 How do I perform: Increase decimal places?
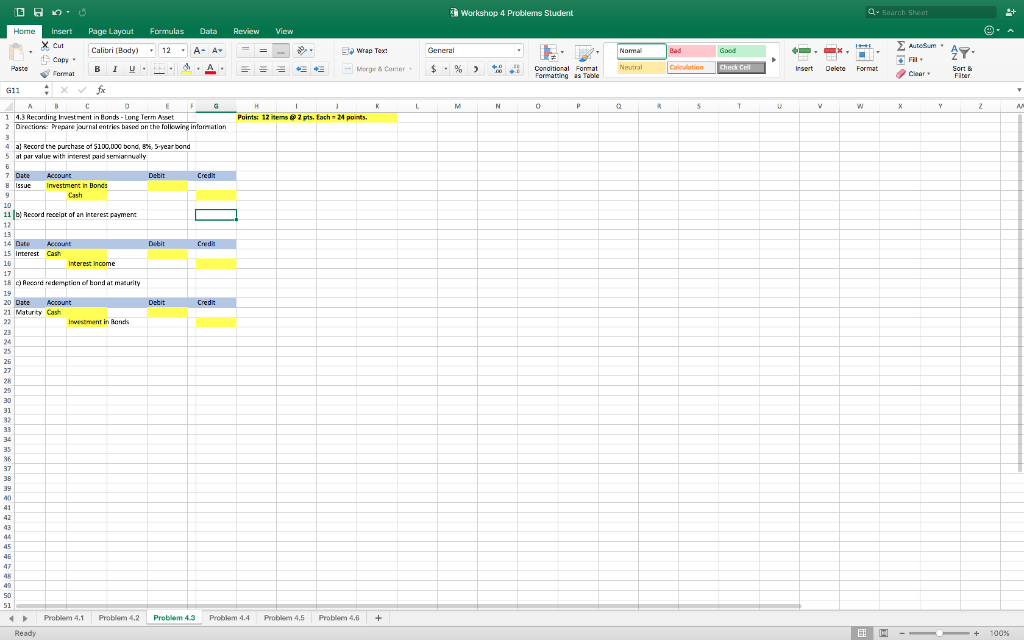tap(497, 69)
